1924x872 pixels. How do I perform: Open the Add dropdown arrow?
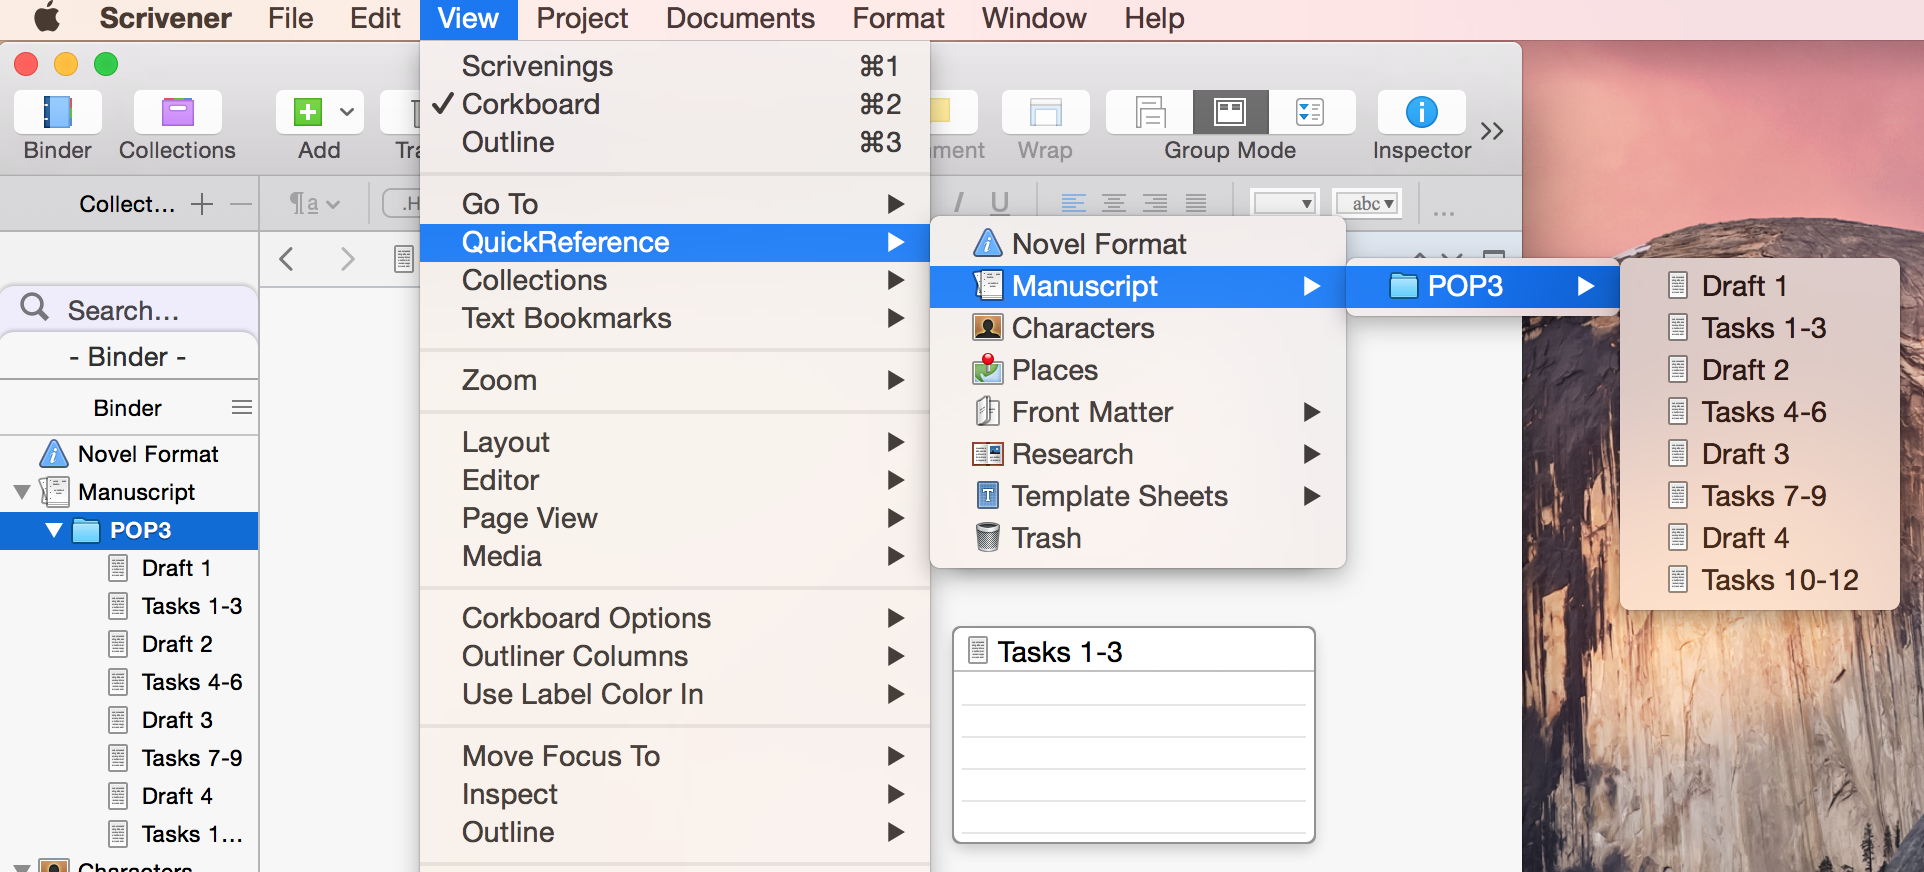(346, 112)
